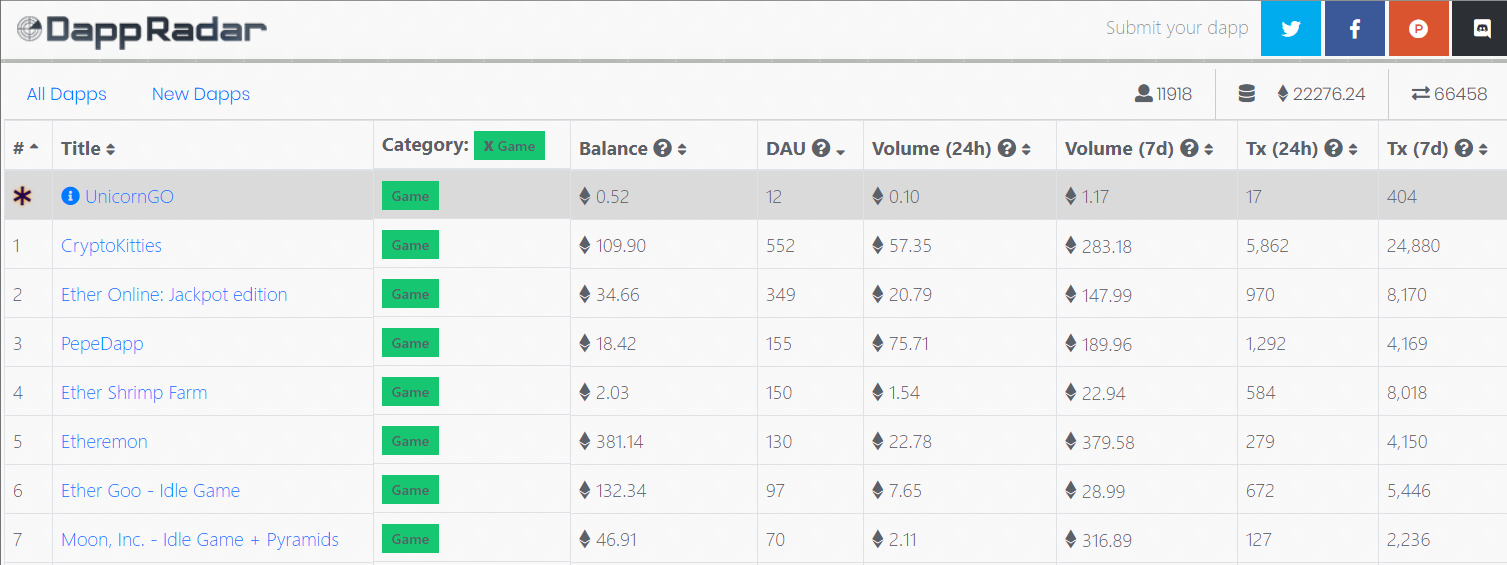
Task: Click the UnicornGO info icon
Action: point(70,196)
